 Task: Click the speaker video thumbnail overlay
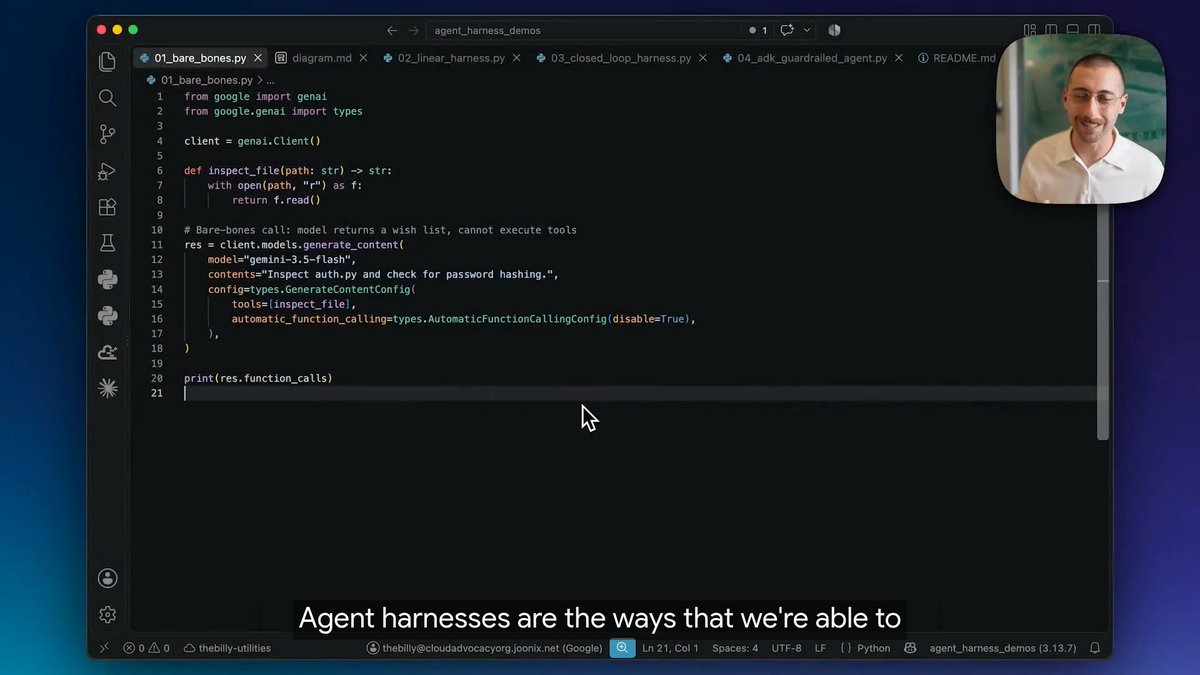click(x=1081, y=119)
